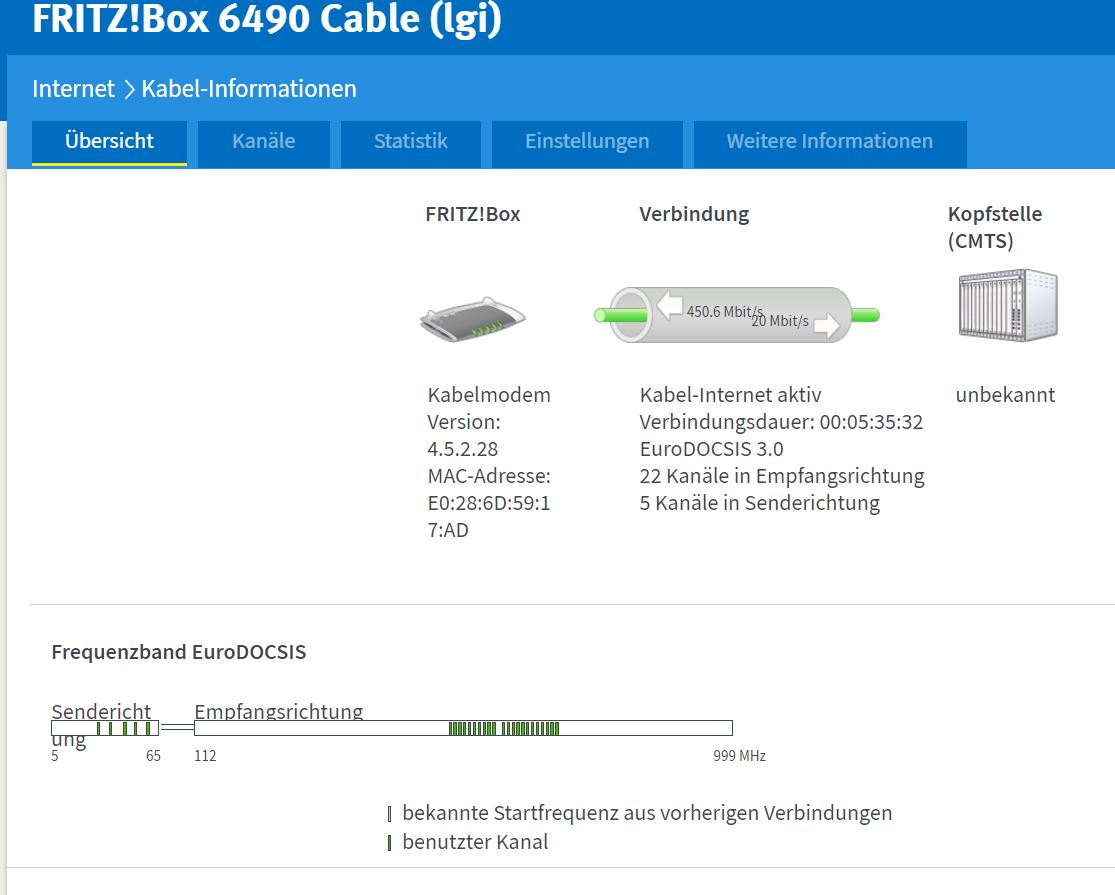The image size is (1115, 895).
Task: Click the 'Kopfstelle (CMTS)' heading
Action: click(995, 227)
